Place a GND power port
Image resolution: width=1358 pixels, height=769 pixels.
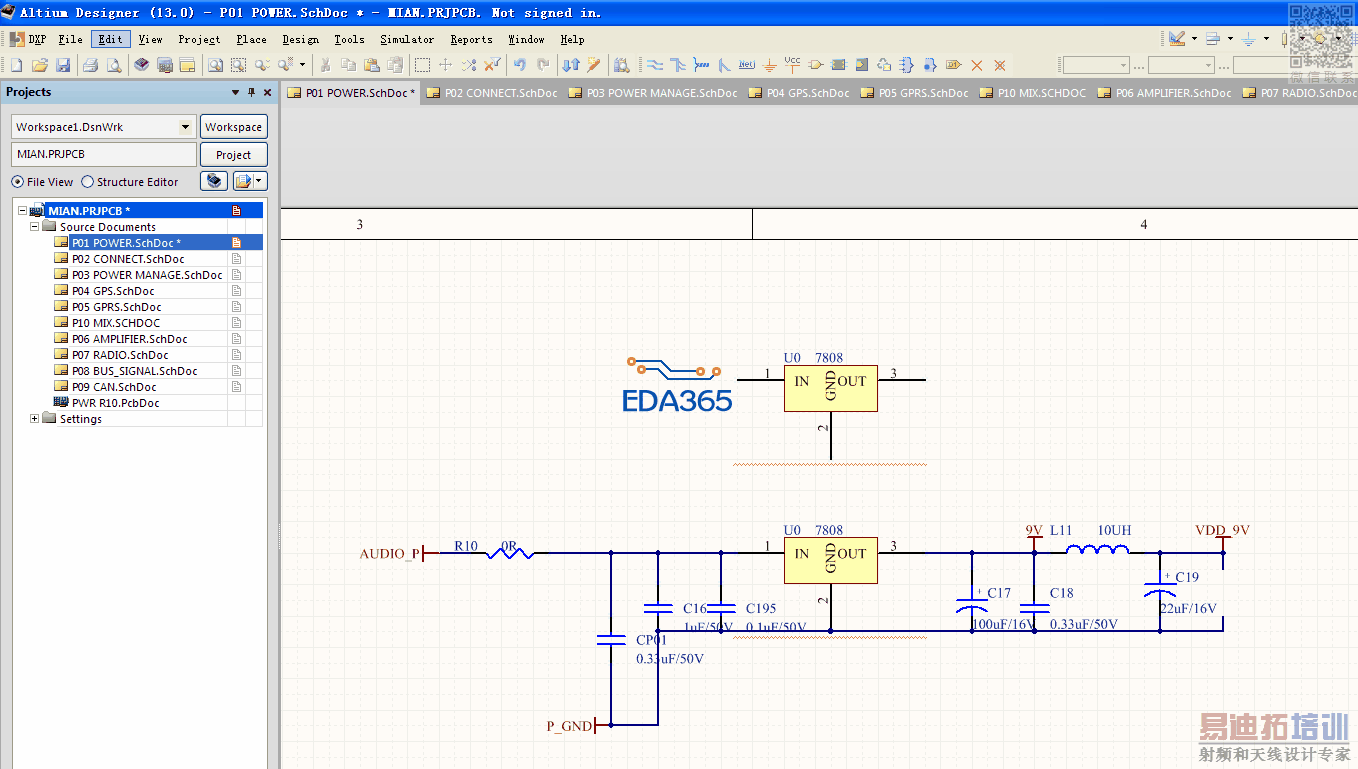[x=769, y=65]
